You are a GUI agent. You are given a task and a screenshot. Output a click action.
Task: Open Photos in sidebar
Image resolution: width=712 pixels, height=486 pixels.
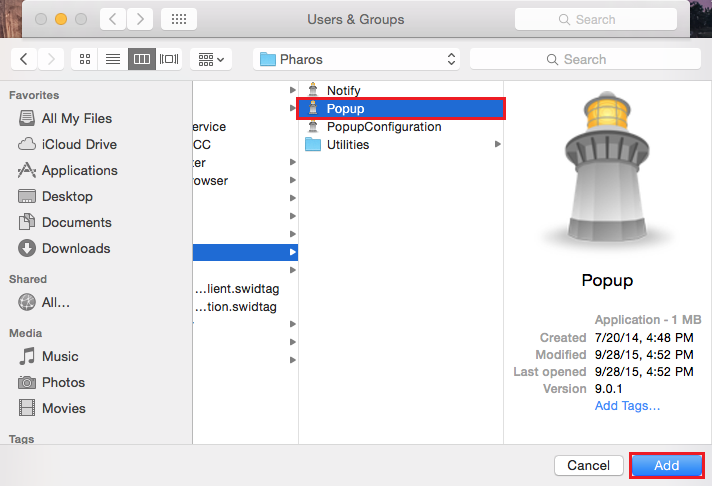tap(64, 382)
